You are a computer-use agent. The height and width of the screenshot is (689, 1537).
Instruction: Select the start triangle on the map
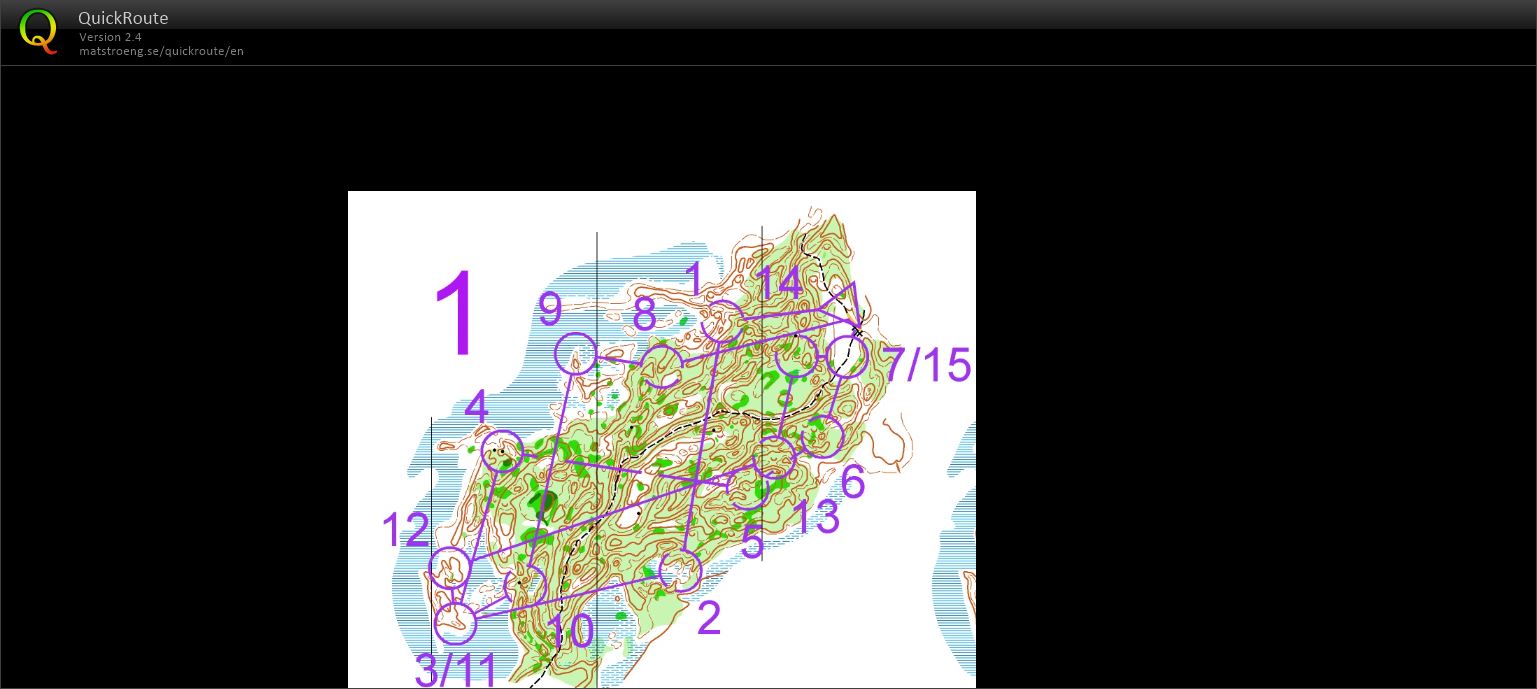click(846, 304)
